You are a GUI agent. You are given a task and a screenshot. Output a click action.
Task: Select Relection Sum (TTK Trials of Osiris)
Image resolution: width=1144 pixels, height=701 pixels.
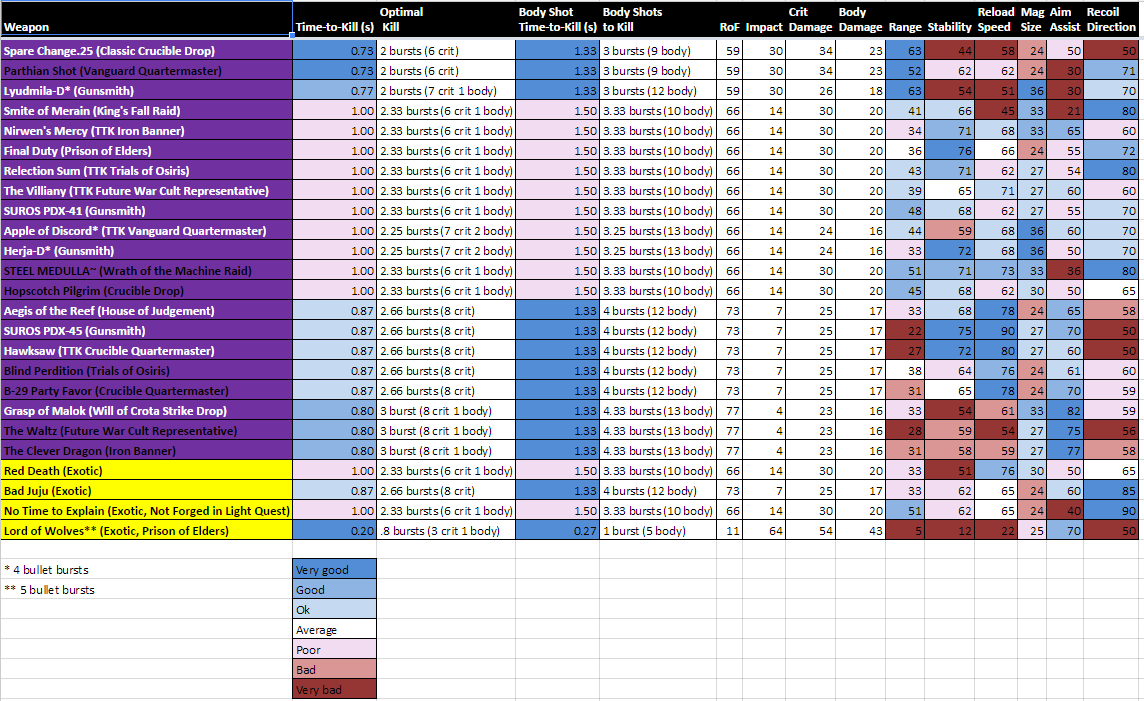(x=147, y=171)
